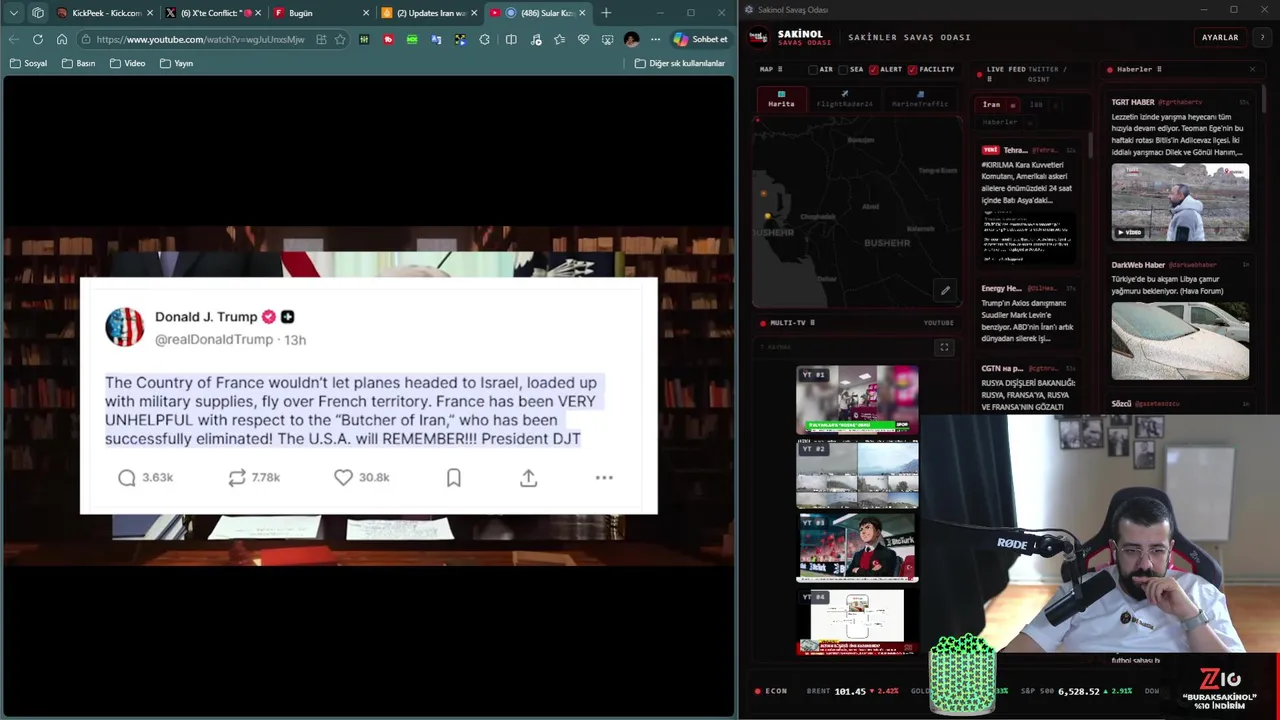Uncheck the FACILITY map checkbox
1280x720 pixels.
pyautogui.click(x=912, y=70)
